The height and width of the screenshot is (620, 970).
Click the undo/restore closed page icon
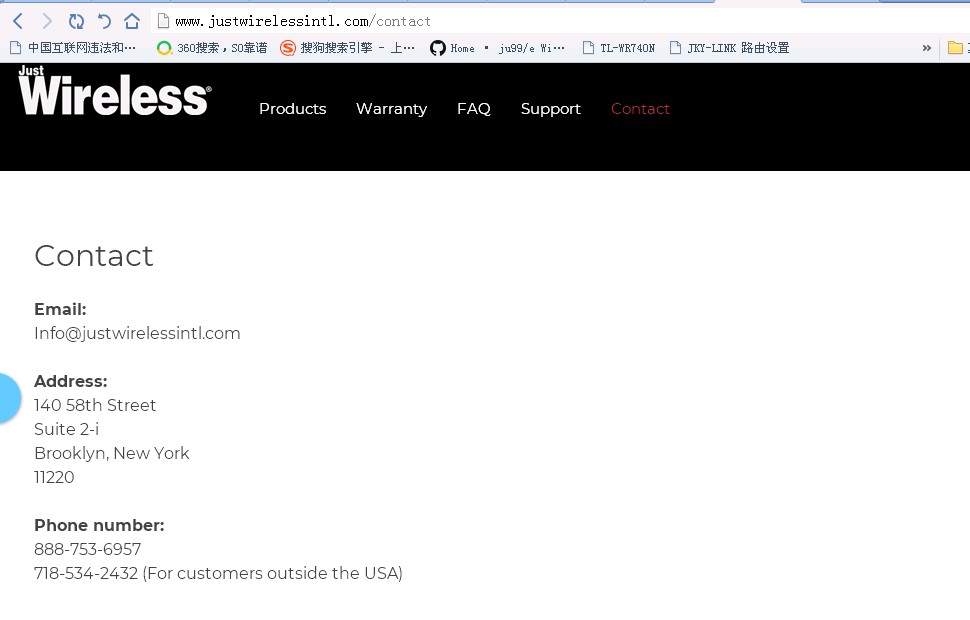pyautogui.click(x=104, y=22)
